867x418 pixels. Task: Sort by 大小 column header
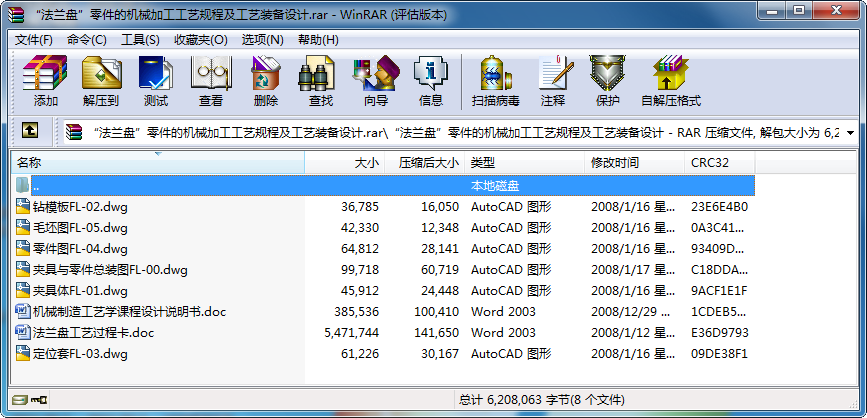pos(344,163)
